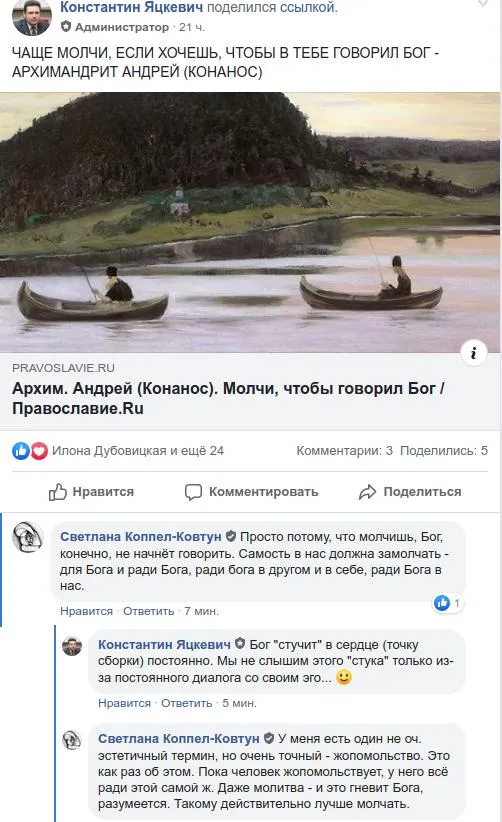The image size is (502, 822).
Task: Open Константин Яцкевич's profile picture at post top
Action: (31, 17)
